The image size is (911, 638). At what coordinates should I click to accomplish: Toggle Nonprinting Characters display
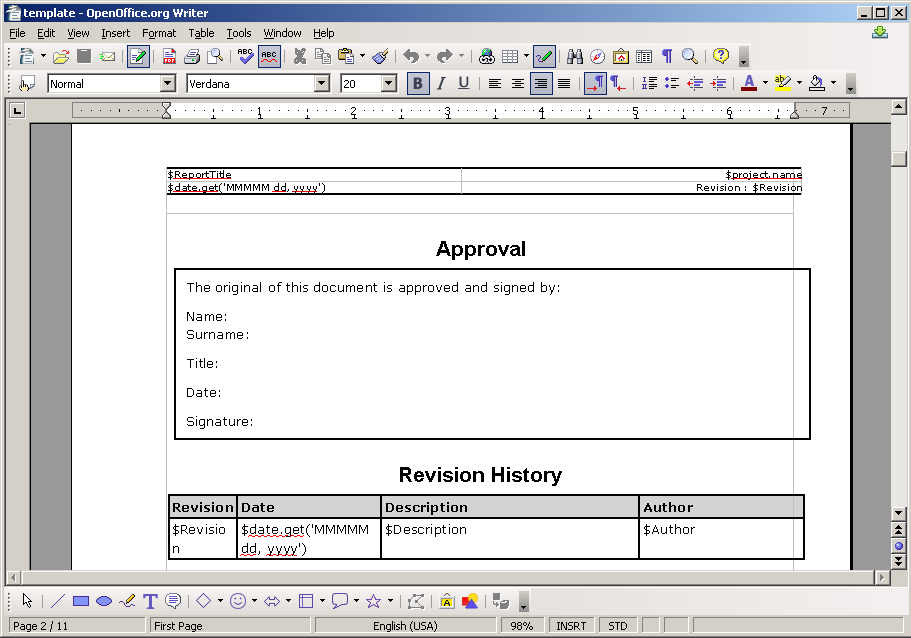tap(667, 56)
